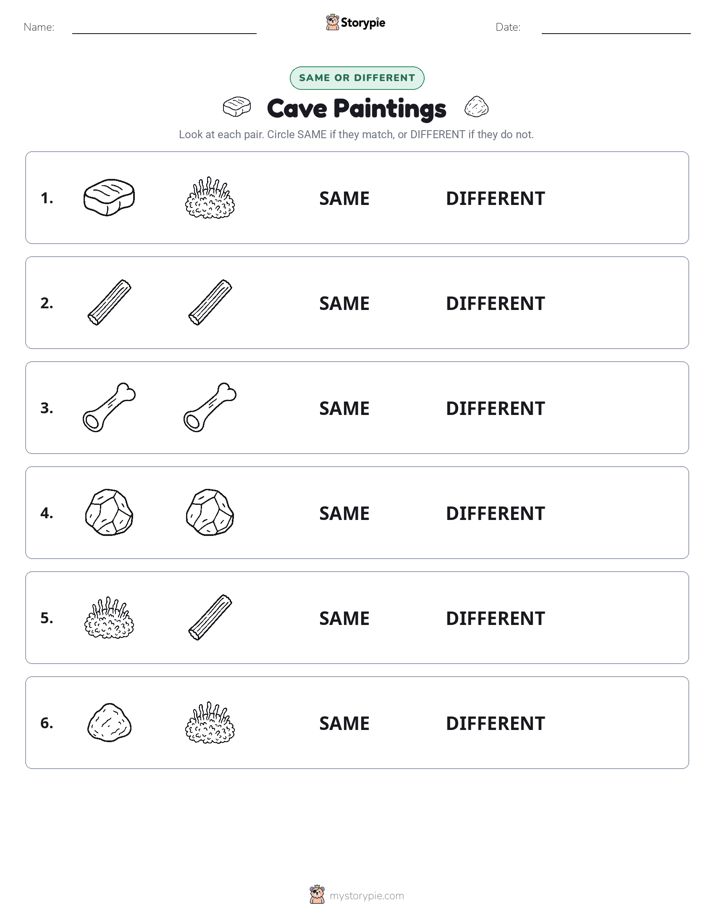The height and width of the screenshot is (924, 714).
Task: Choose SAME for pair number 4
Action: coord(344,513)
